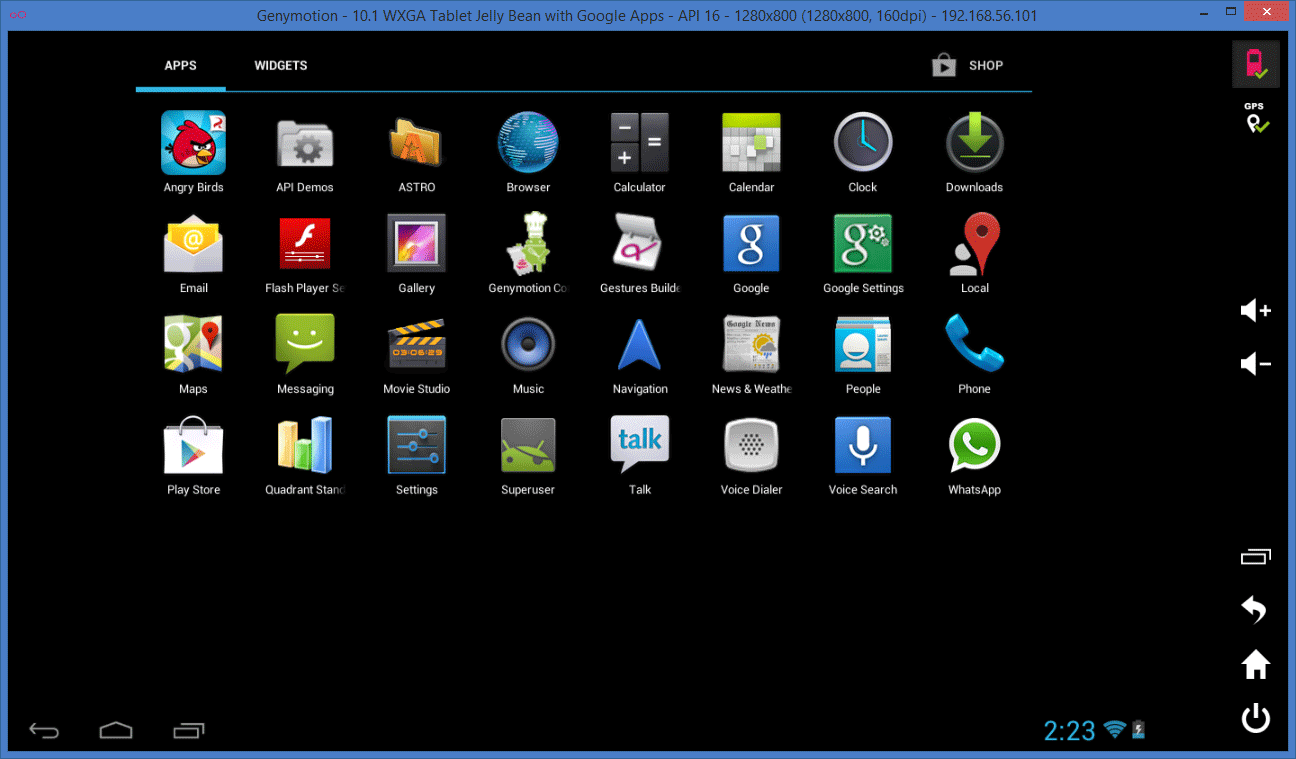Open the Local app
The height and width of the screenshot is (759, 1296).
pos(974,244)
